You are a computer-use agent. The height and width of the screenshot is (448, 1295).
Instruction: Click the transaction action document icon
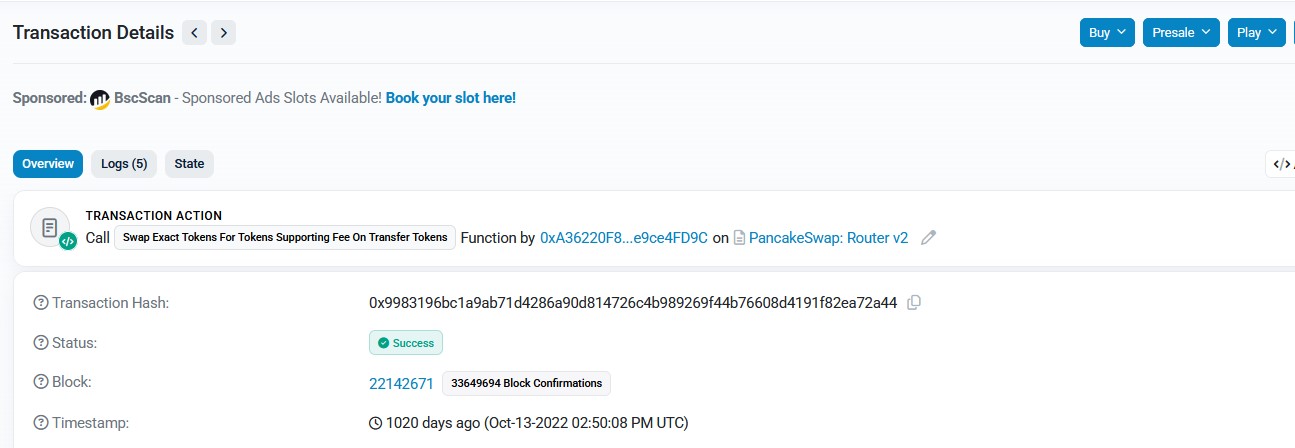pos(50,227)
